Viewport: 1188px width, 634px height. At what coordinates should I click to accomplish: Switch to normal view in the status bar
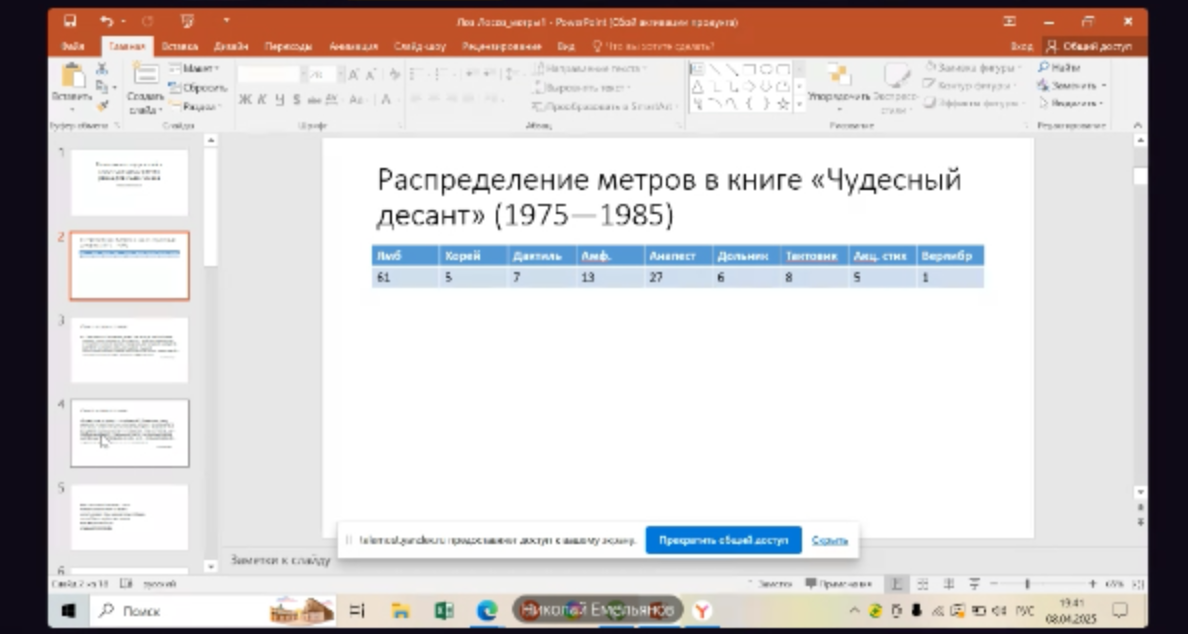click(x=896, y=584)
